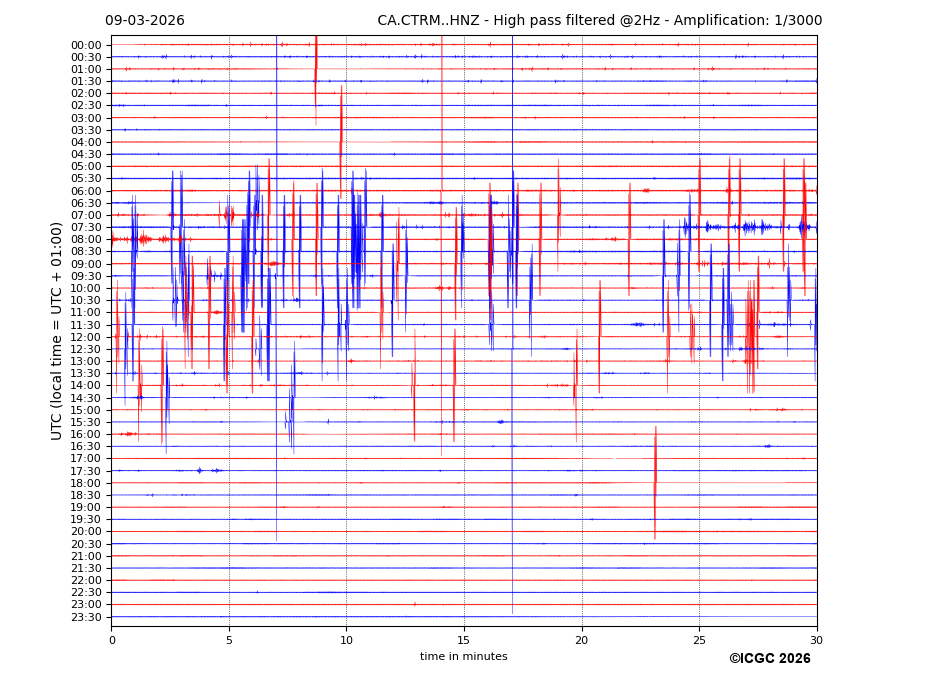
Task: Click the 5 minute x-axis tick
Action: [x=229, y=640]
